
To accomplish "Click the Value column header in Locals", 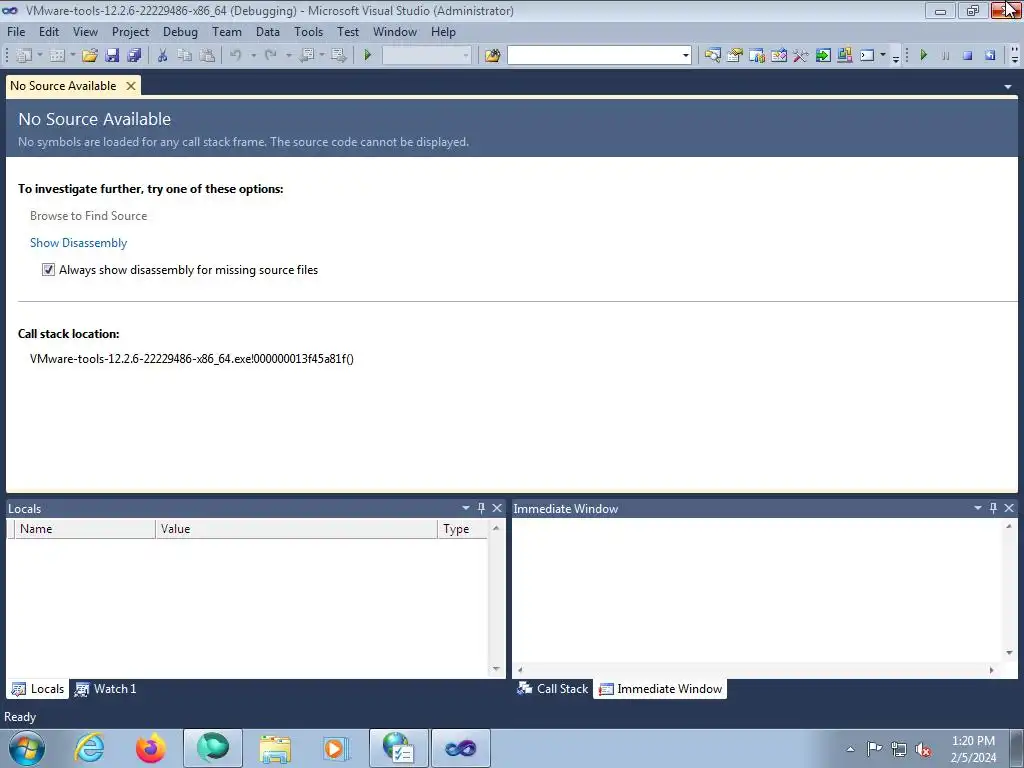I will (296, 529).
